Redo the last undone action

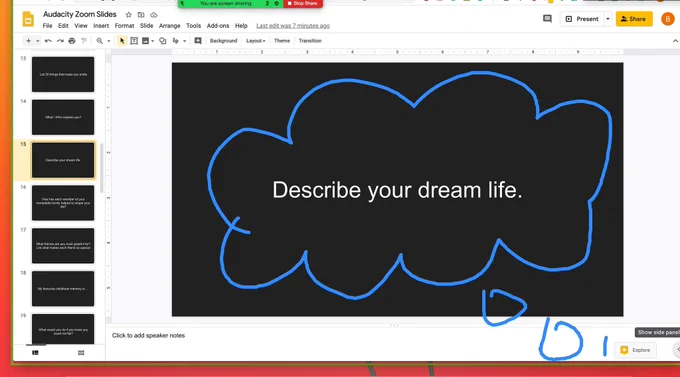click(60, 41)
